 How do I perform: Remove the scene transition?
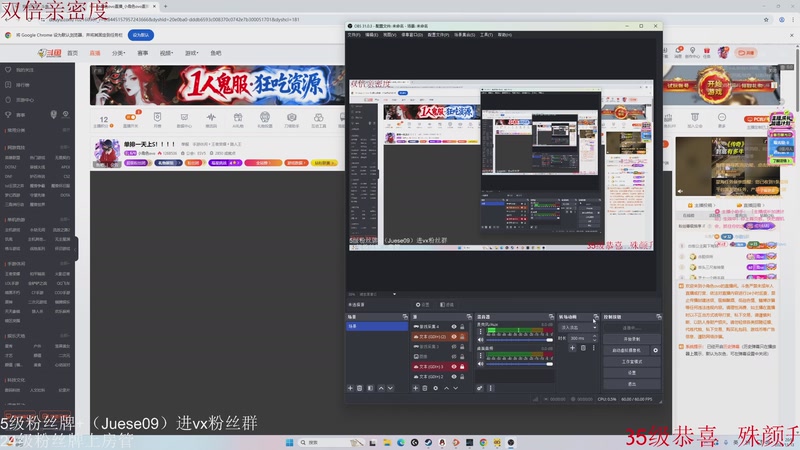coord(583,348)
